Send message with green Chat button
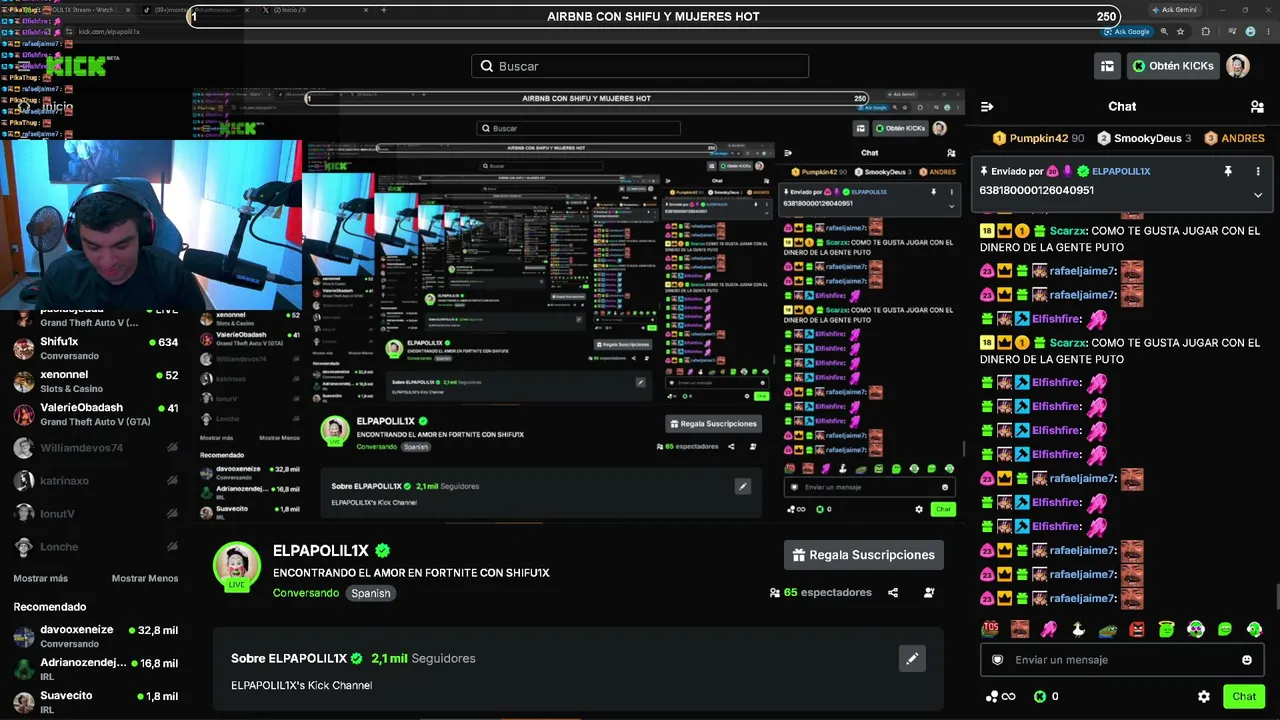The height and width of the screenshot is (720, 1280). [1244, 696]
